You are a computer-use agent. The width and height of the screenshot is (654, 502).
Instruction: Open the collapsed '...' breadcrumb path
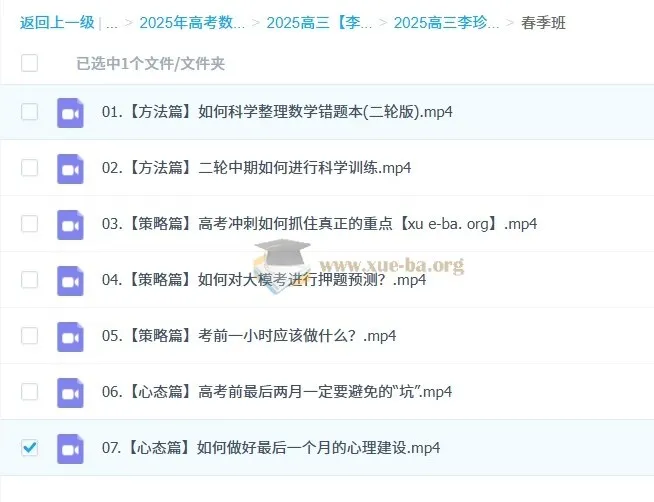click(x=112, y=23)
